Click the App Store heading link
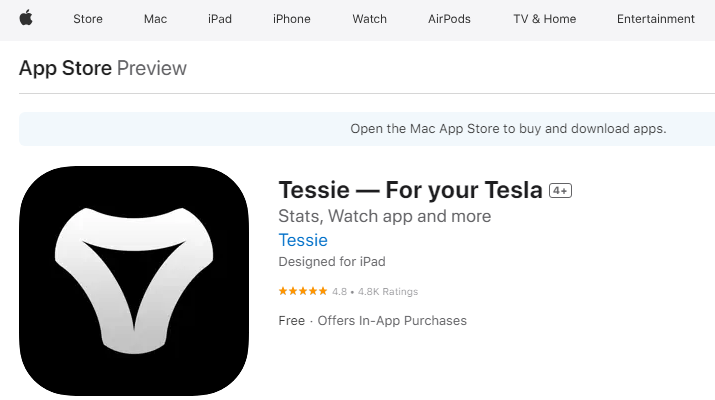Image resolution: width=715 pixels, height=400 pixels. 65,68
